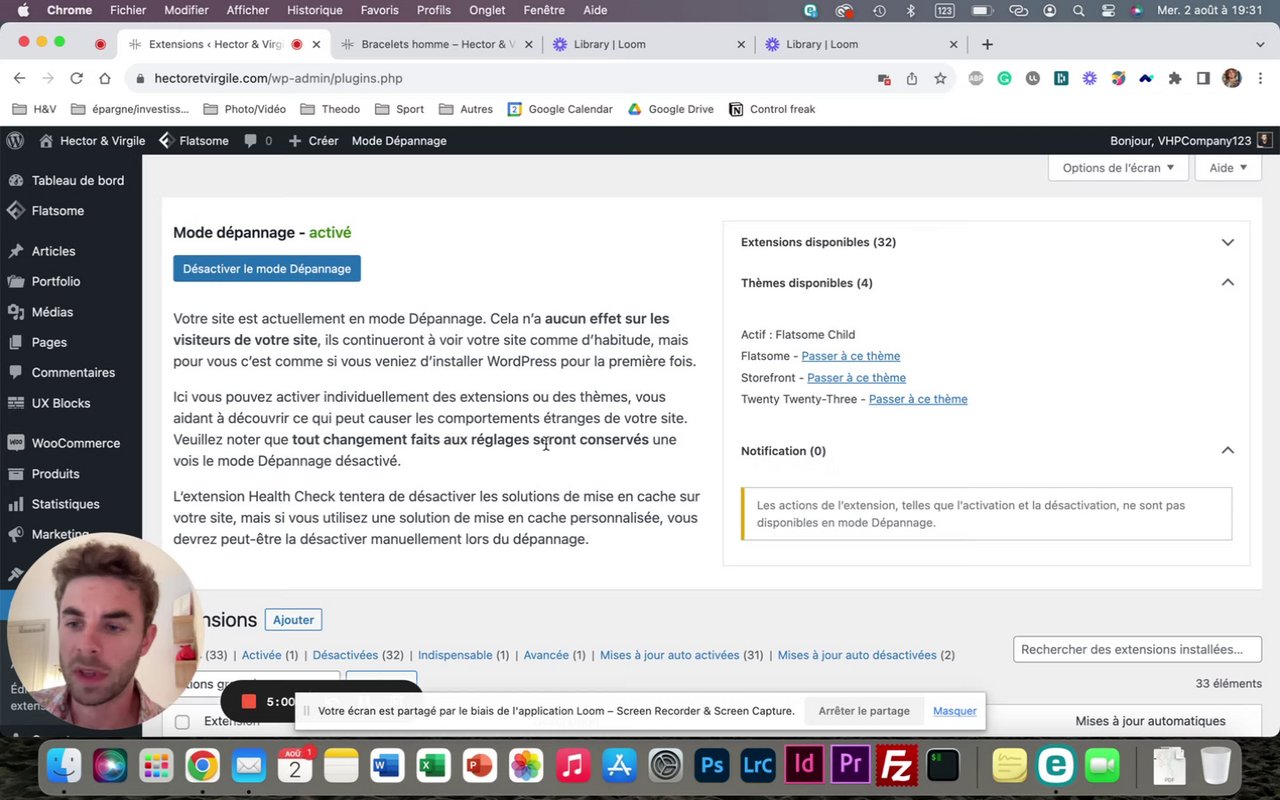Click Désactiver le mode Dépannage button
This screenshot has height=800, width=1280.
coord(267,269)
